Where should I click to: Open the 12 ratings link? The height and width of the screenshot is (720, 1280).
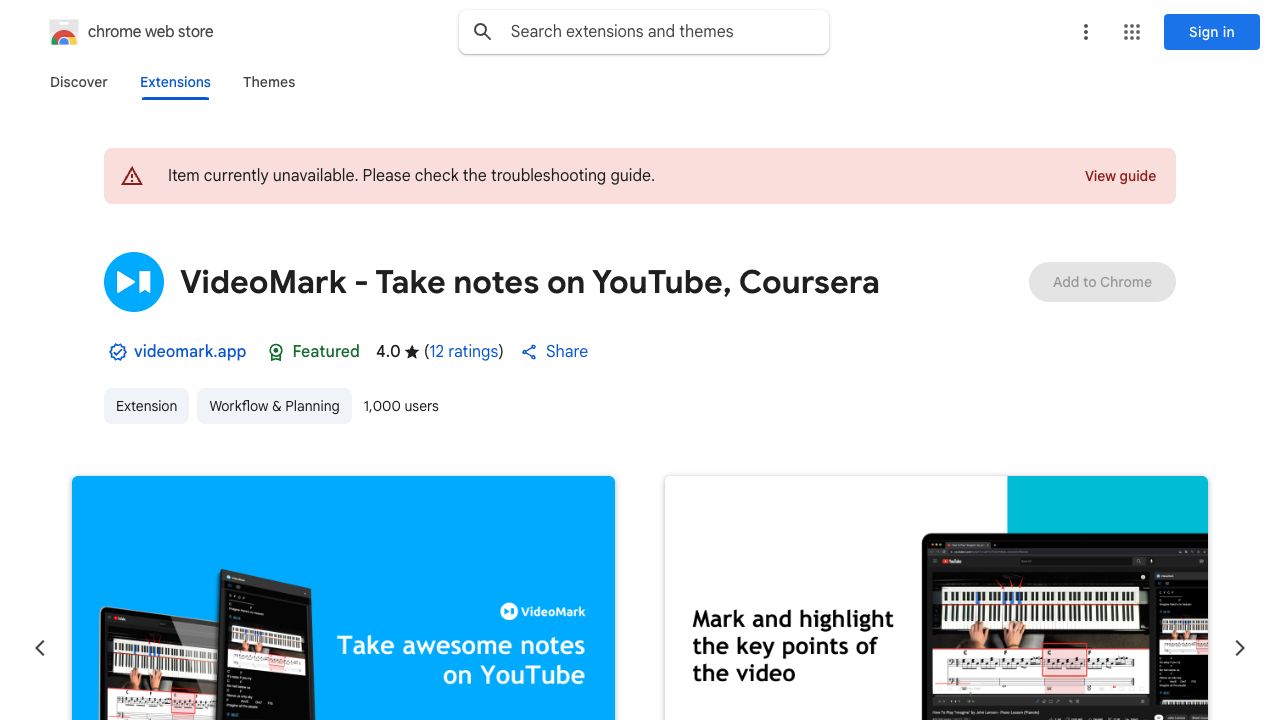pos(464,352)
